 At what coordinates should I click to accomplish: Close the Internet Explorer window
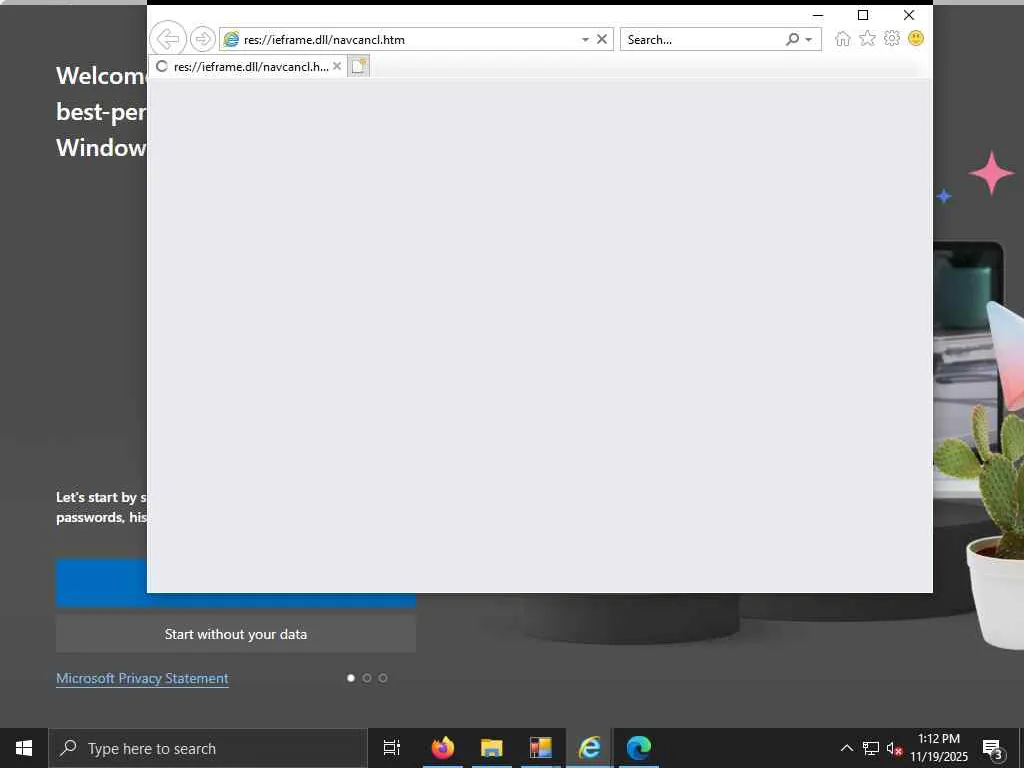[908, 15]
